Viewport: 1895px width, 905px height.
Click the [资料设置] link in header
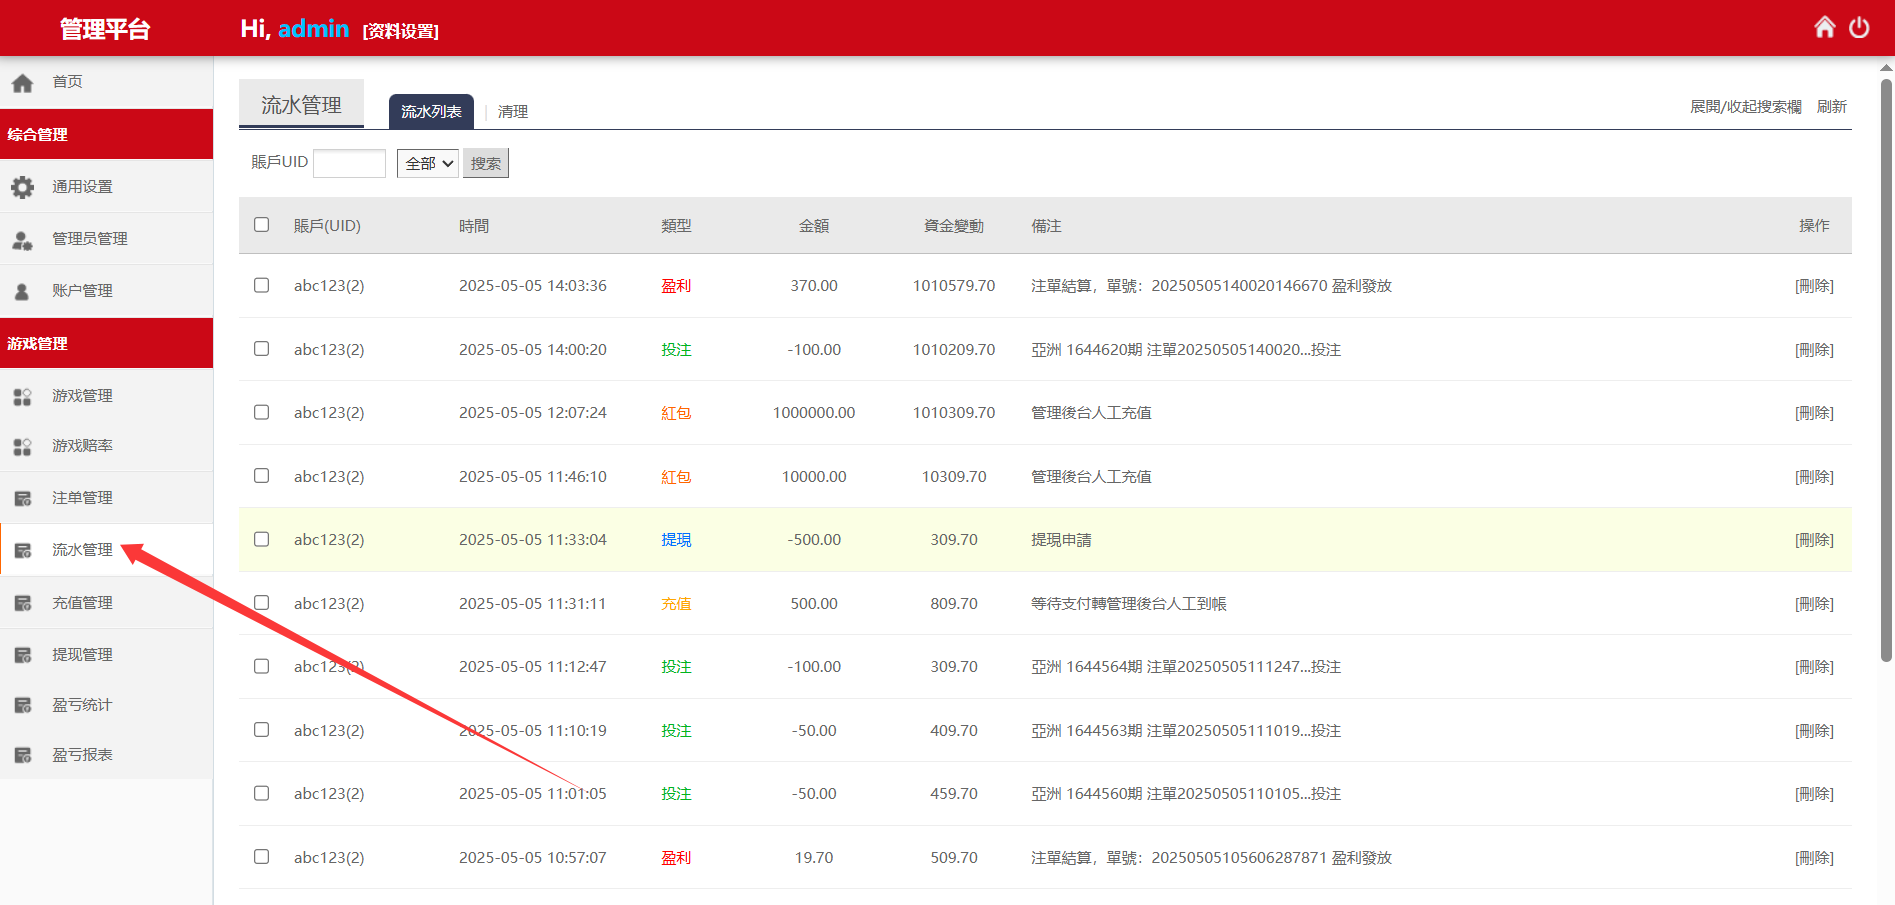tap(400, 31)
